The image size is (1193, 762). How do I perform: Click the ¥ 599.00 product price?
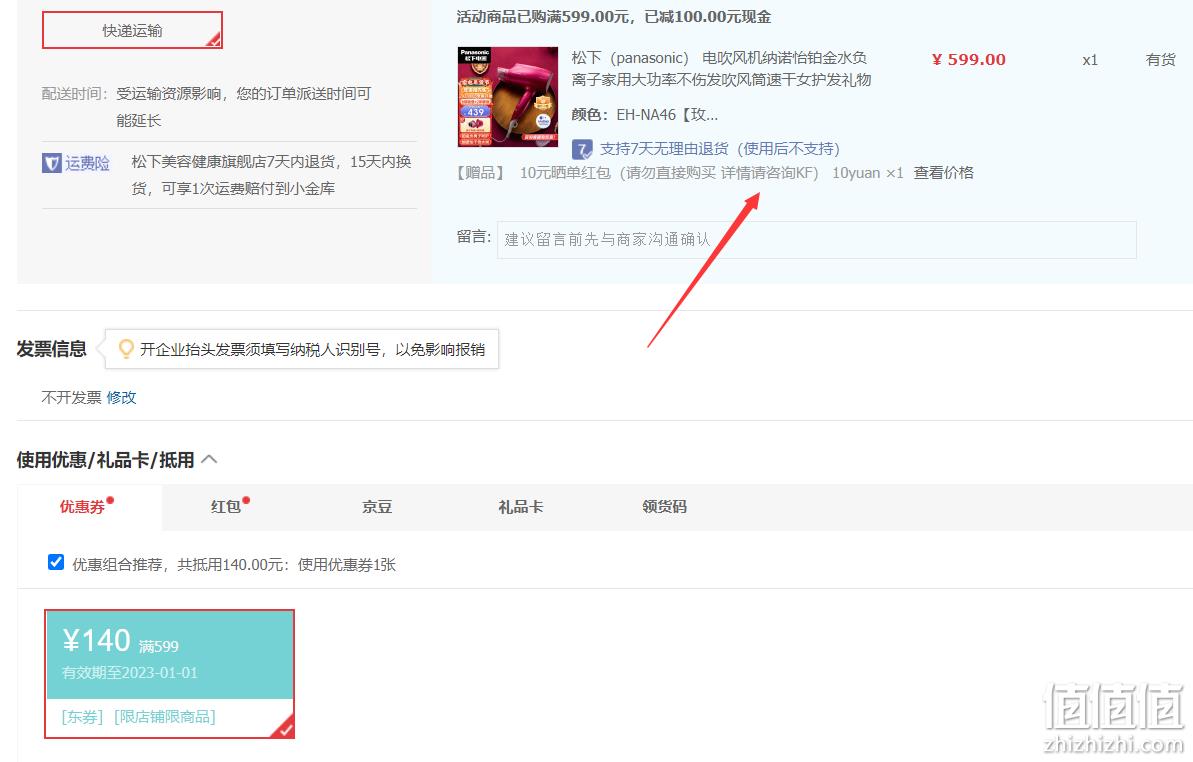tap(969, 59)
